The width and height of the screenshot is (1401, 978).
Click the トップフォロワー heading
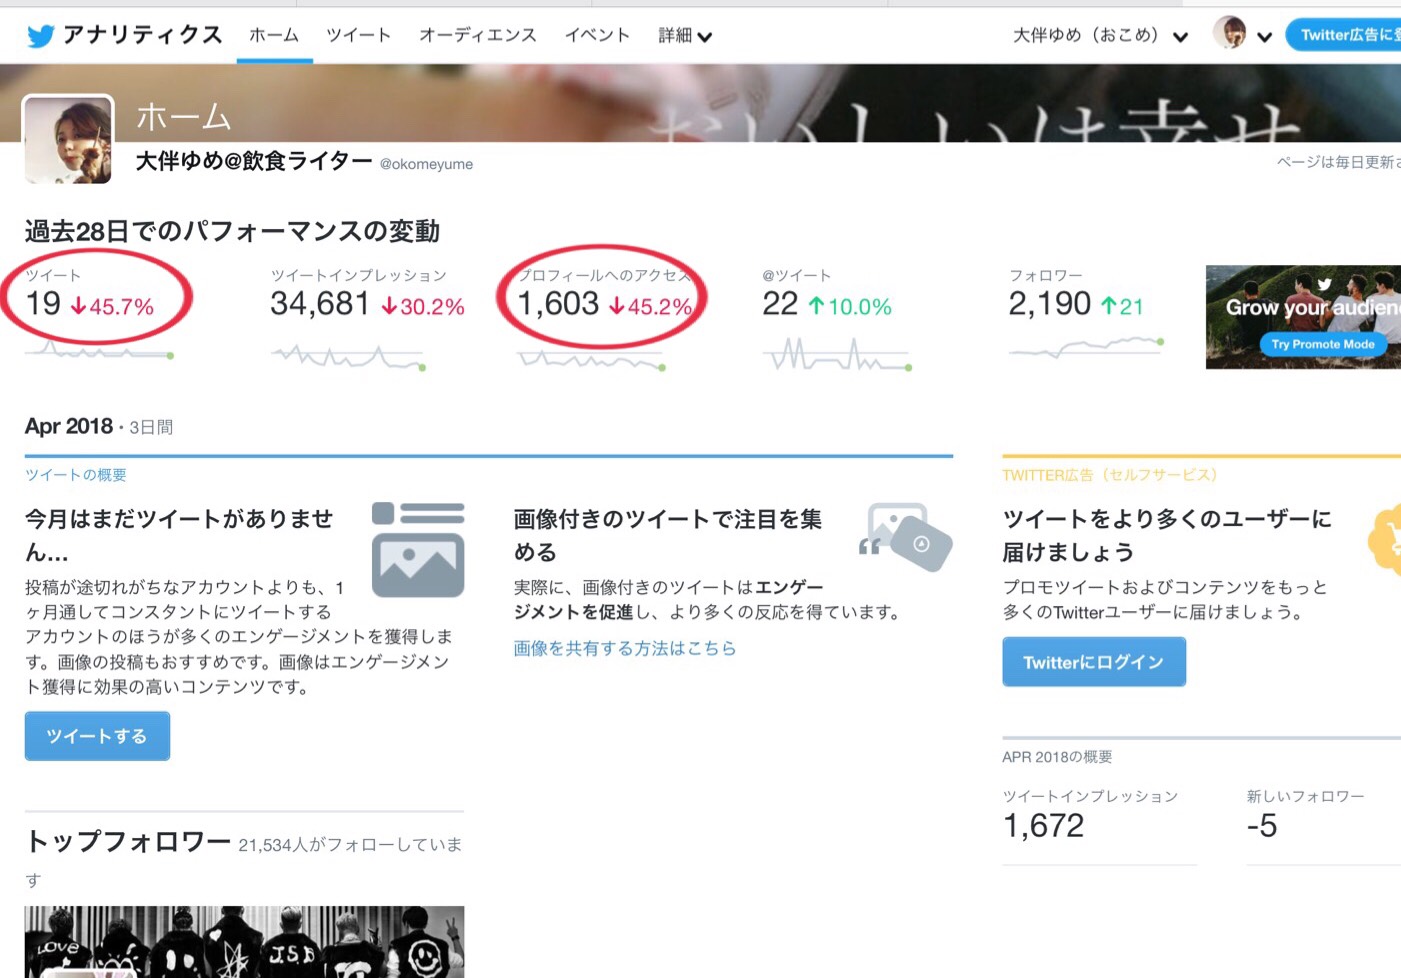[128, 842]
